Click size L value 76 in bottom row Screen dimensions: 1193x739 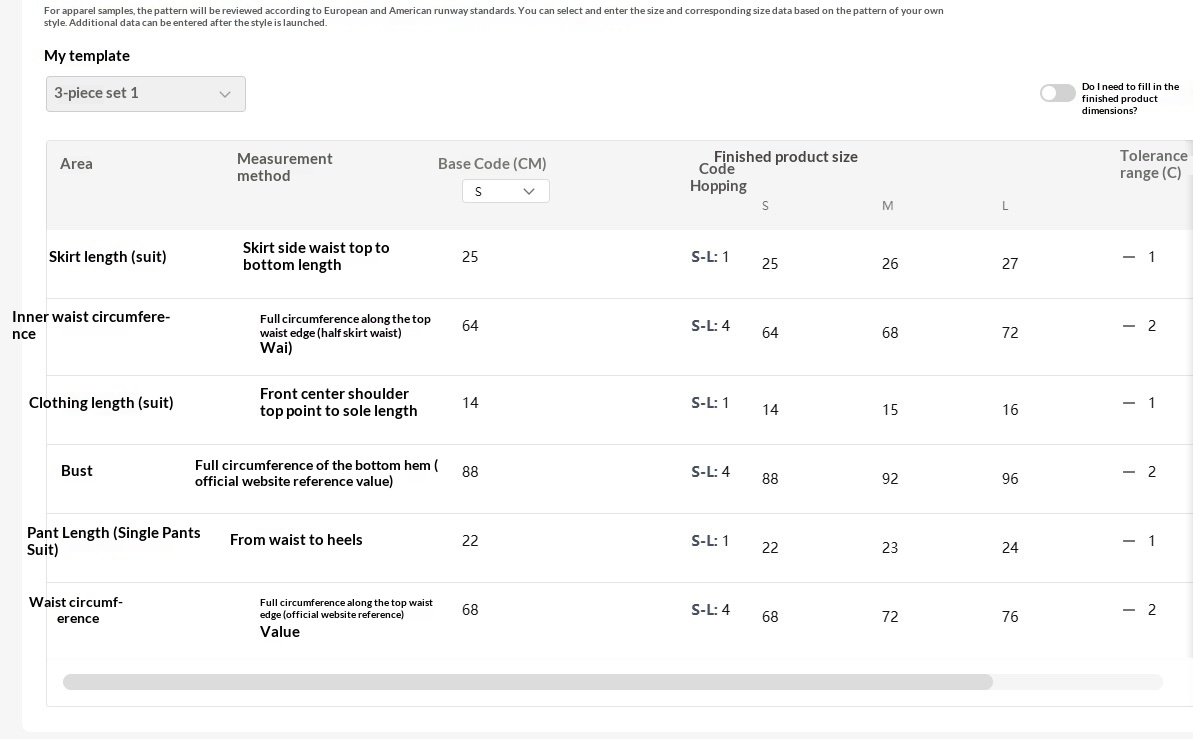[1010, 617]
